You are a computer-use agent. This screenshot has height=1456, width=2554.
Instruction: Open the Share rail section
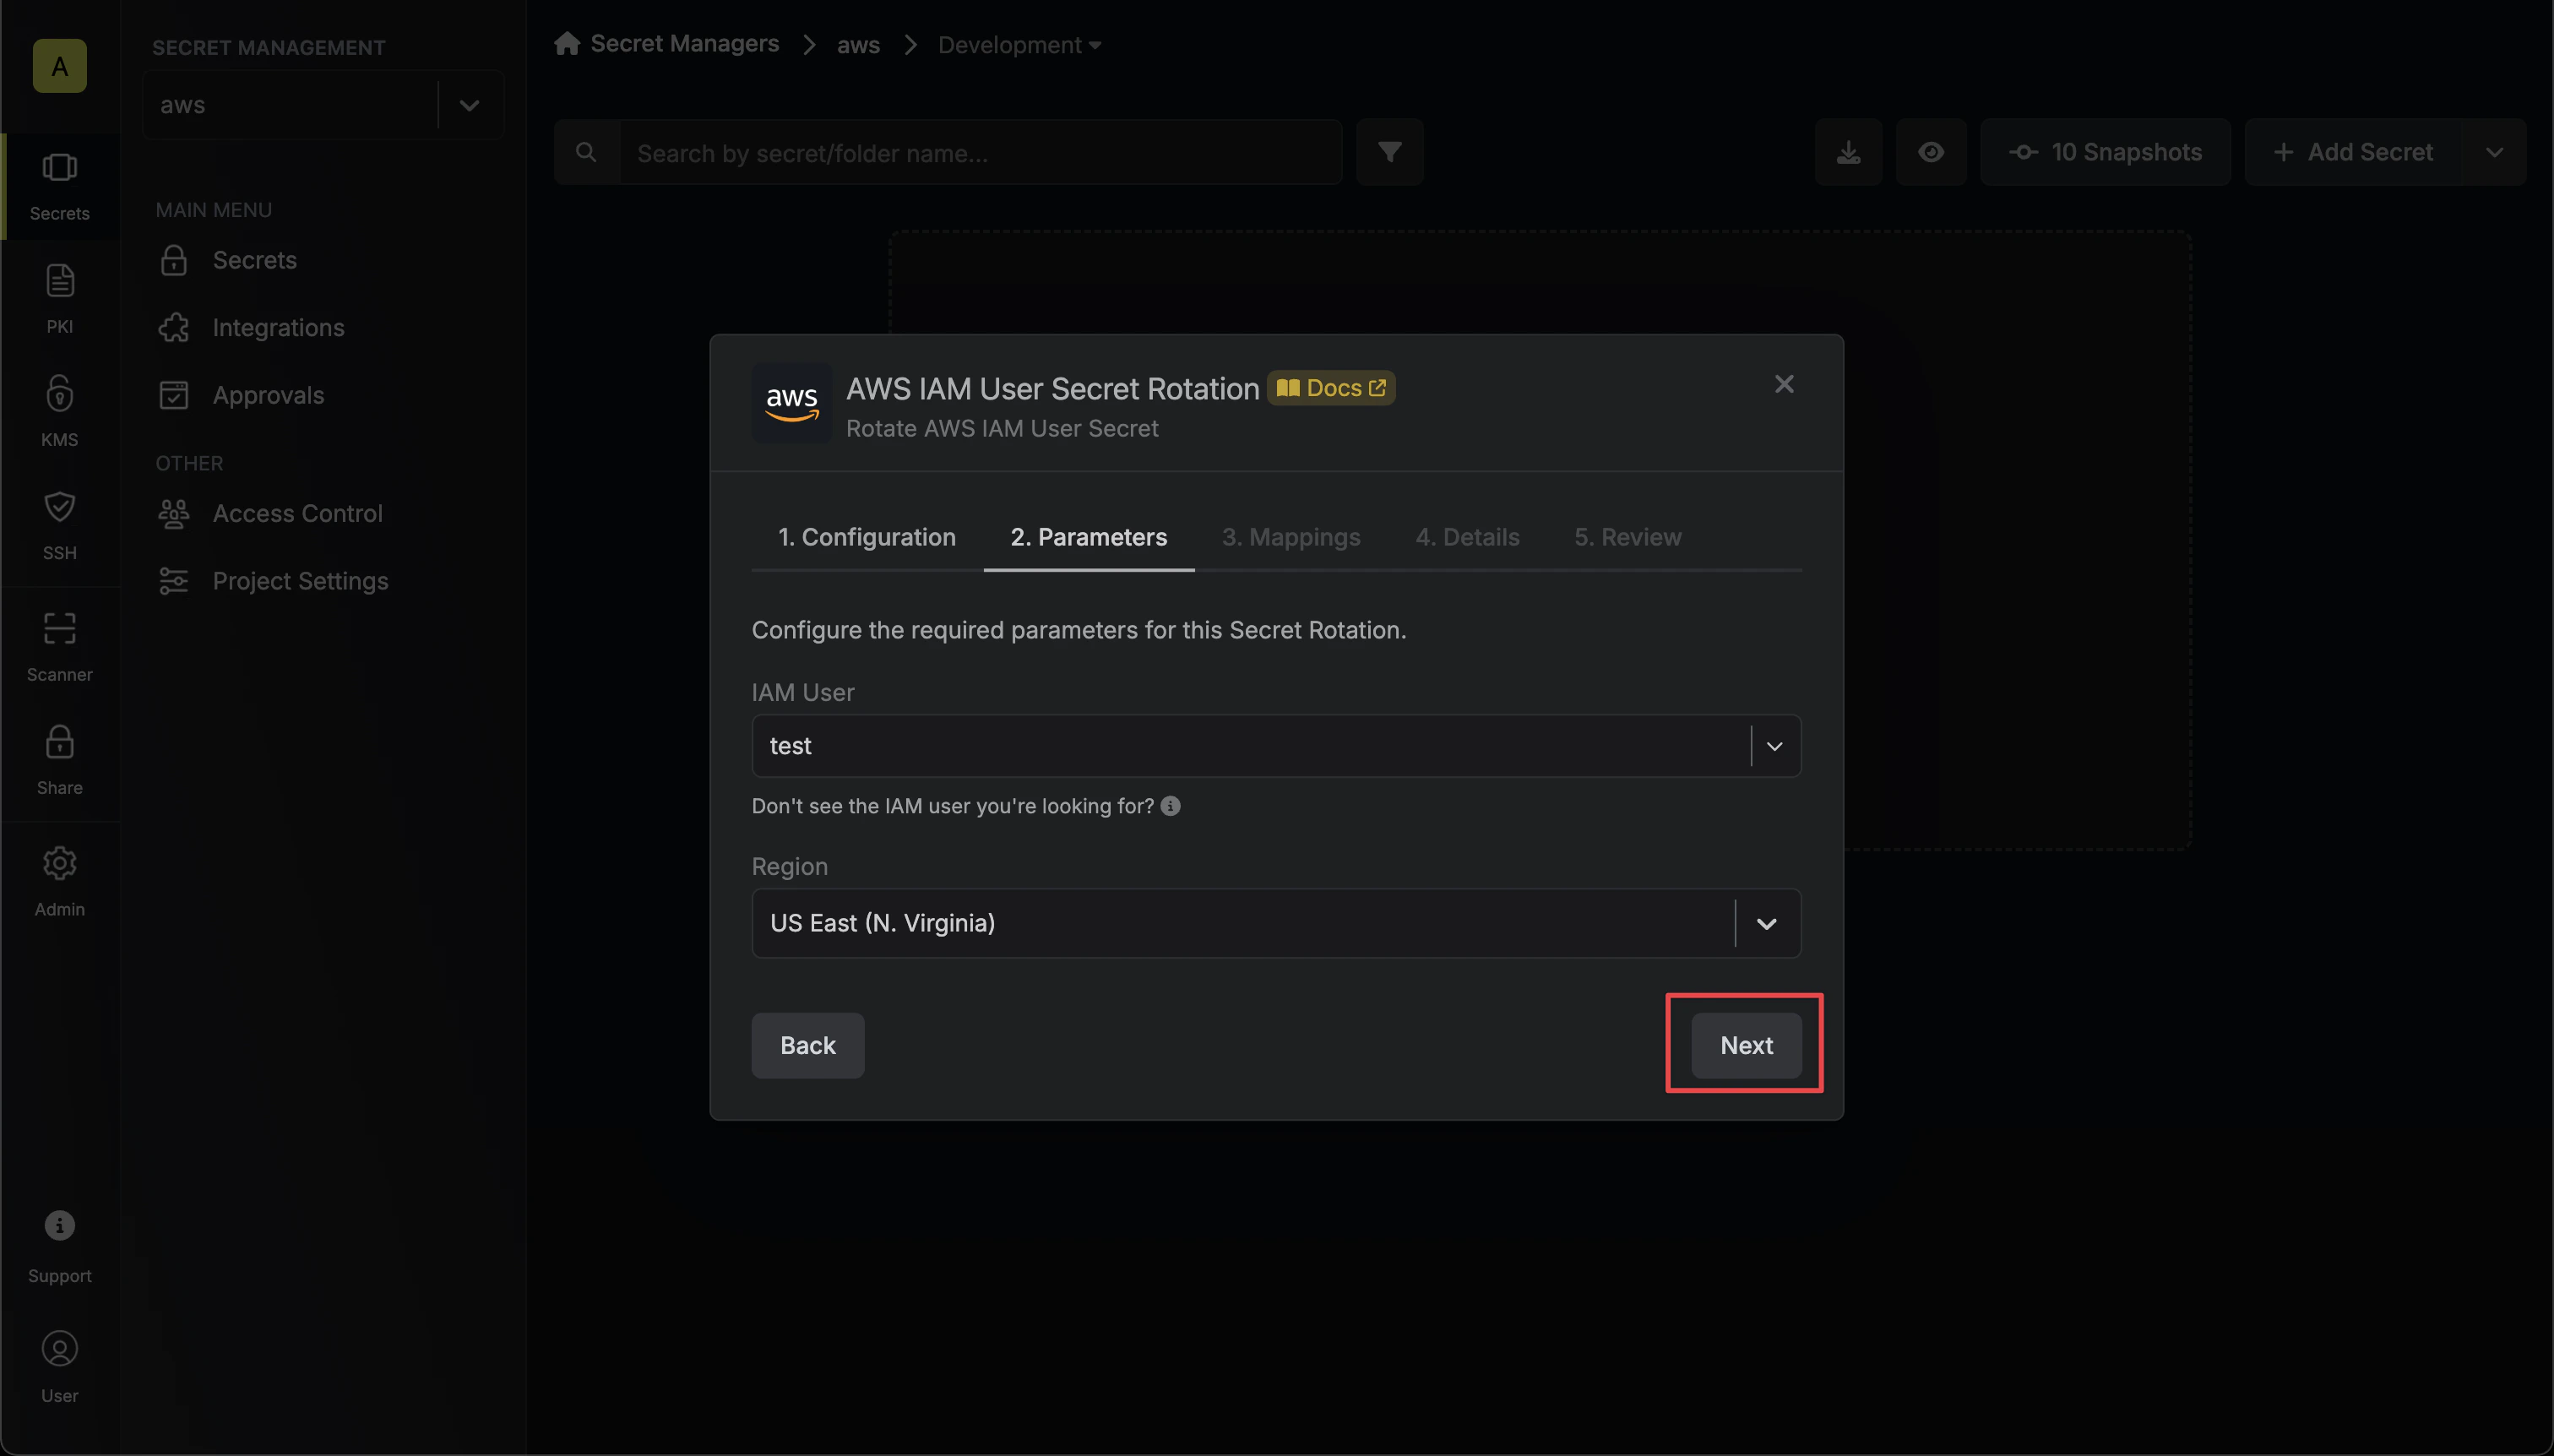point(59,759)
